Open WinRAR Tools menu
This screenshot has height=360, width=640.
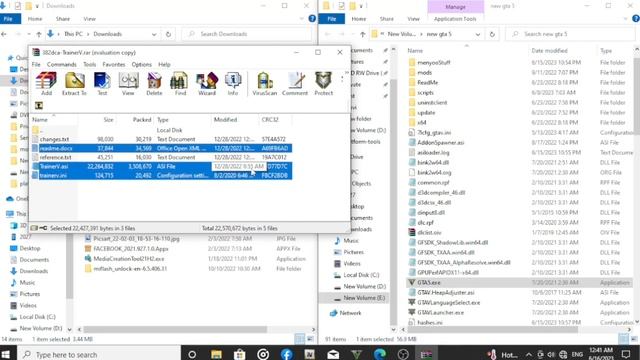click(x=89, y=64)
